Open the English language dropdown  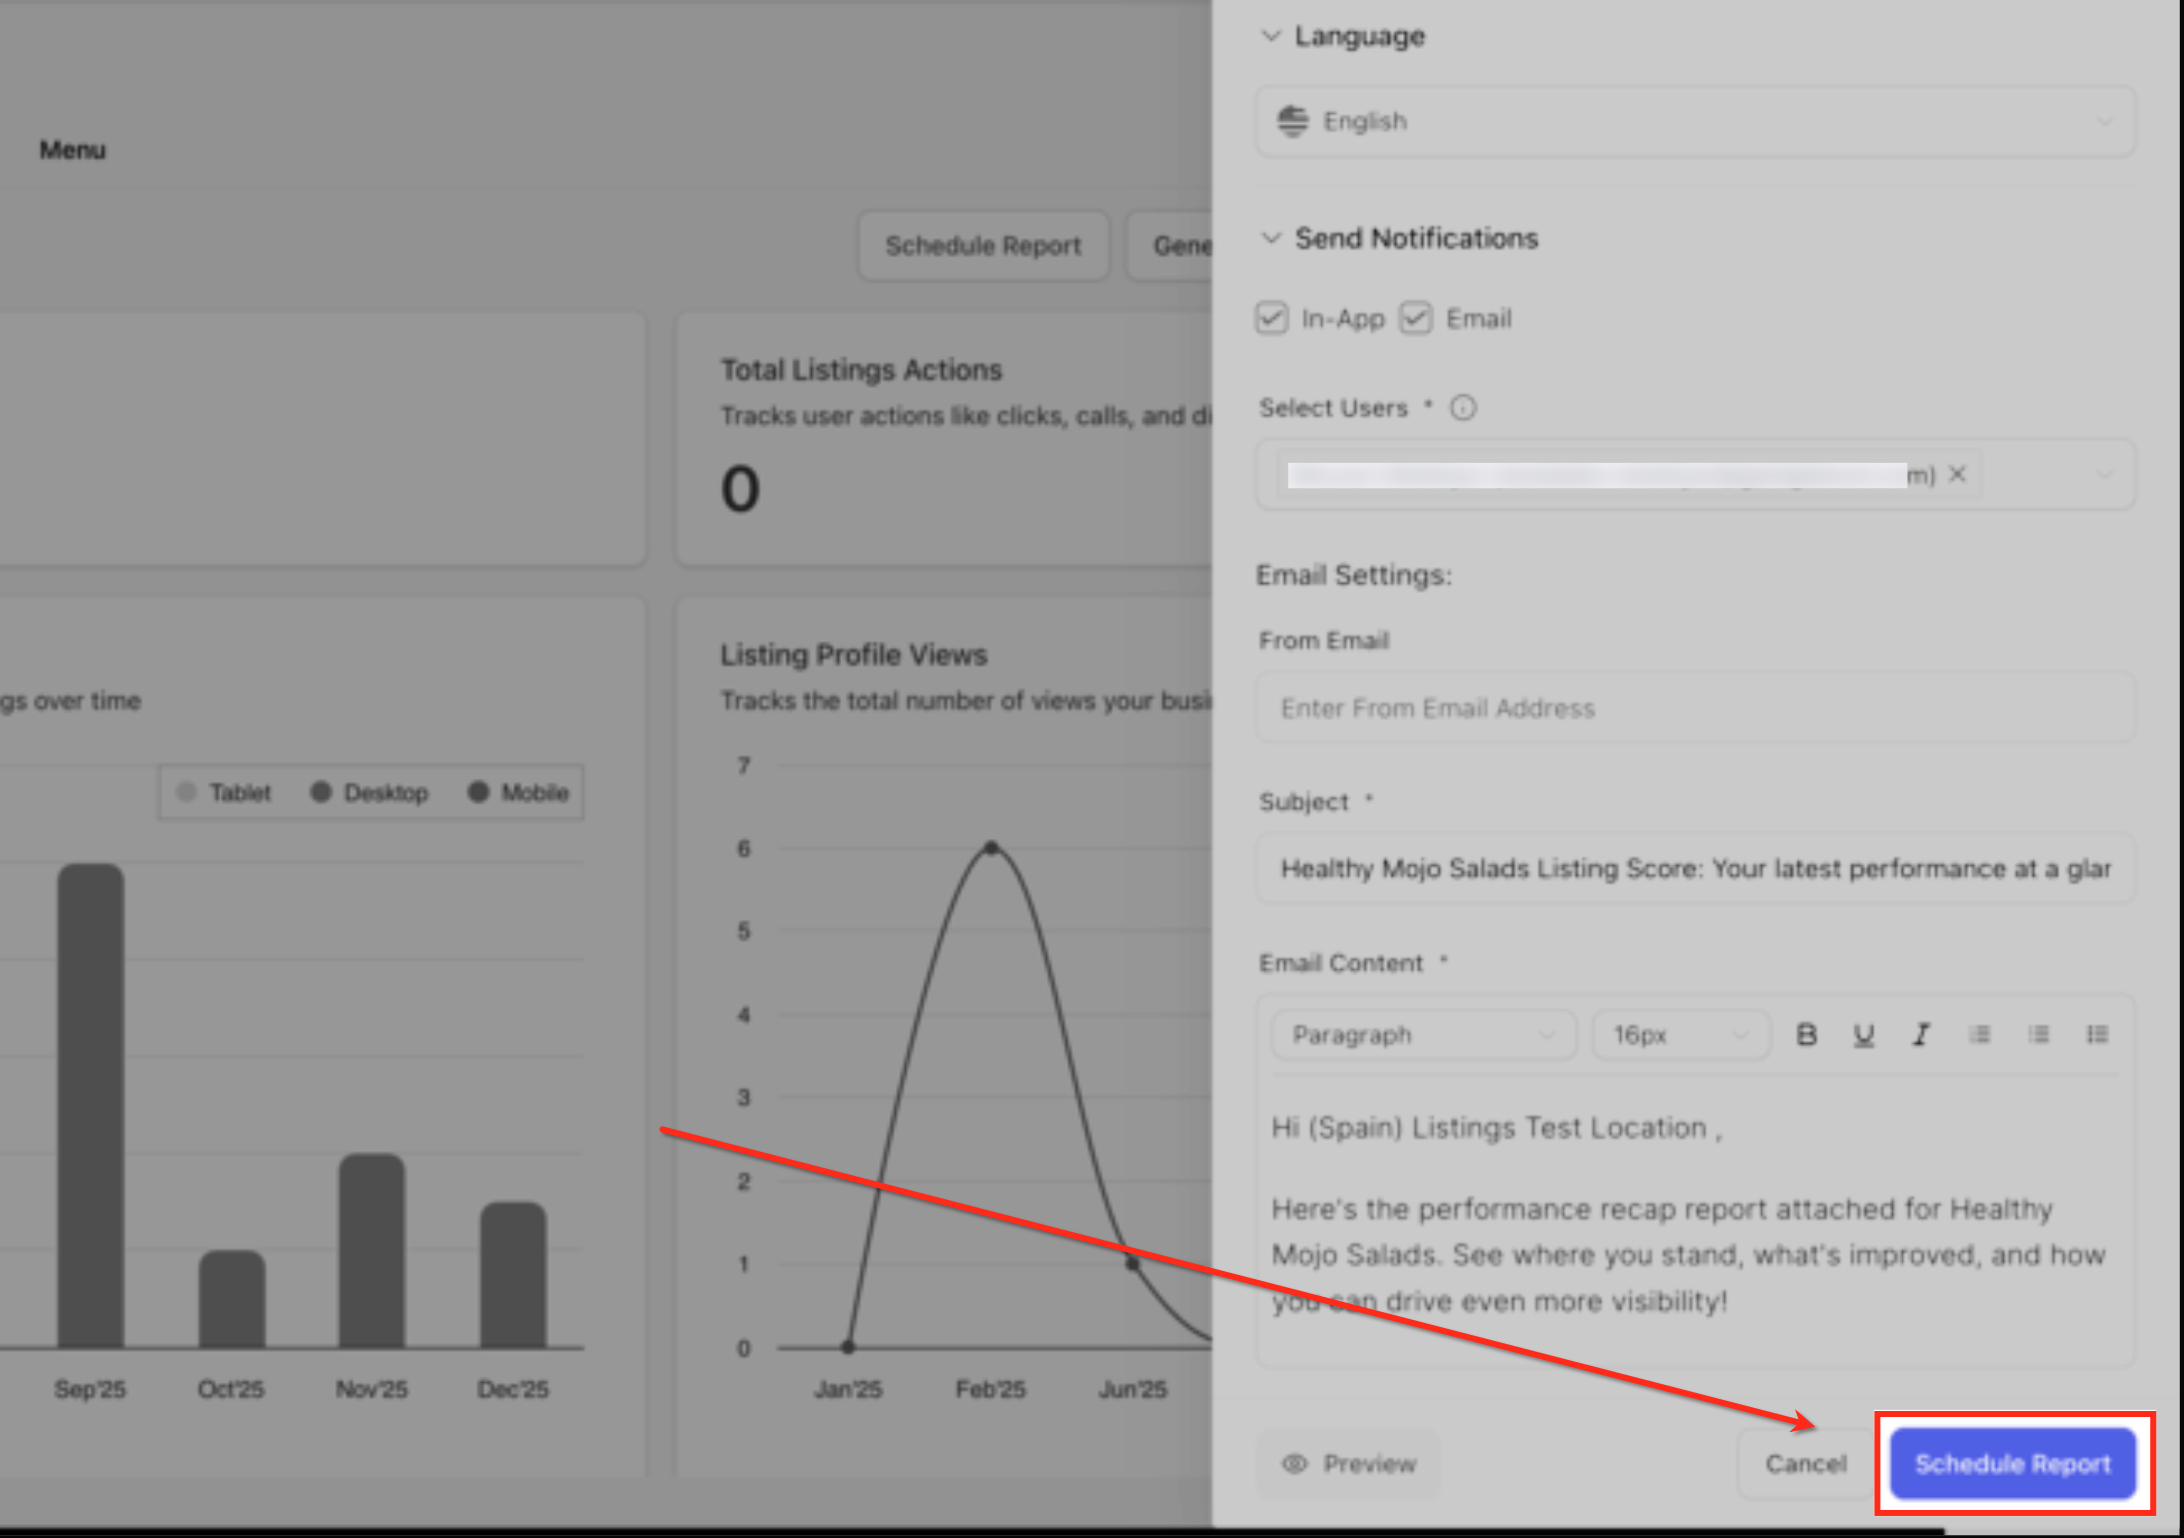tap(1696, 122)
